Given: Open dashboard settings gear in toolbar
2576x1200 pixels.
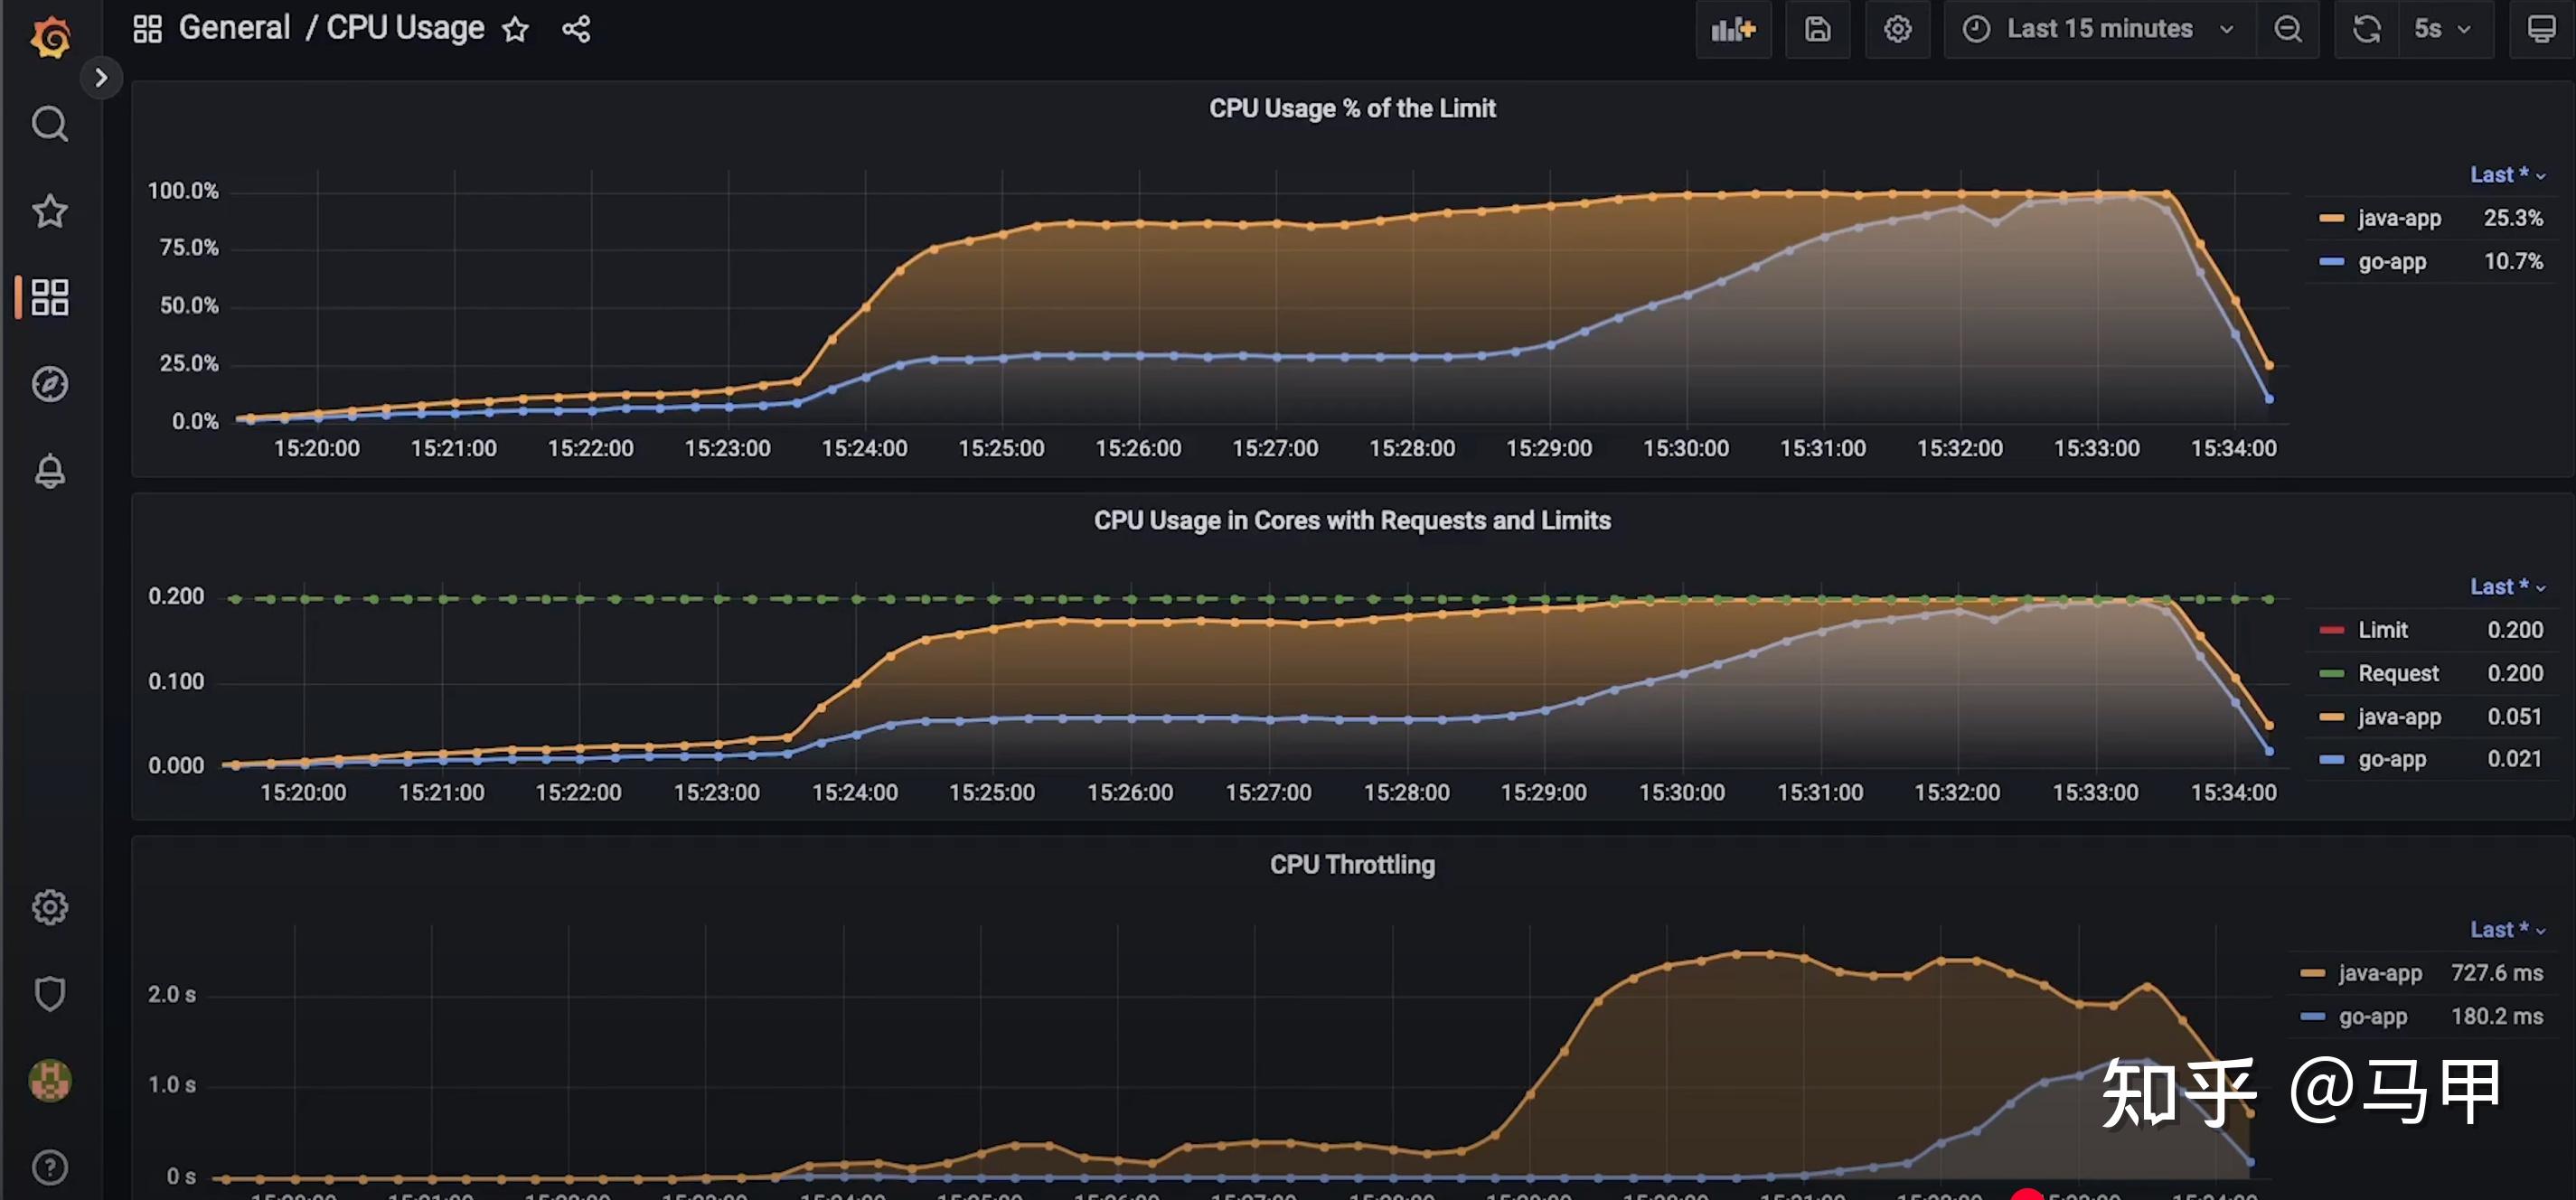Looking at the screenshot, I should point(1897,29).
